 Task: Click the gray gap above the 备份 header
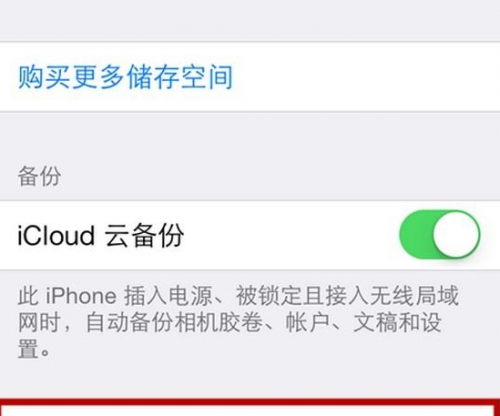click(250, 137)
